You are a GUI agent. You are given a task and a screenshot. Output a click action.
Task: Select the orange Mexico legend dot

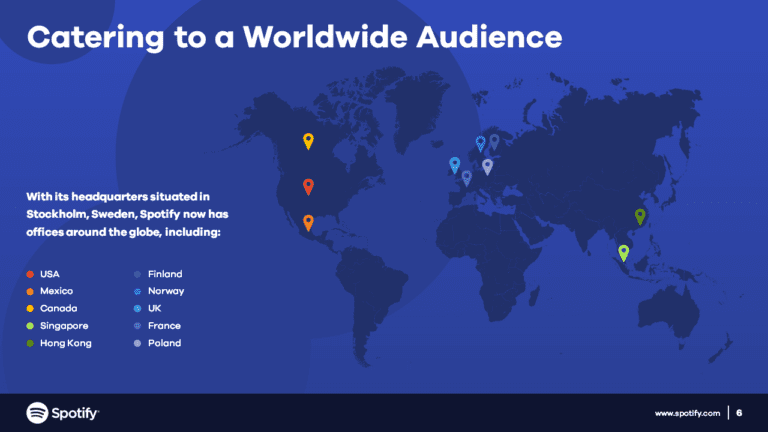[x=30, y=291]
